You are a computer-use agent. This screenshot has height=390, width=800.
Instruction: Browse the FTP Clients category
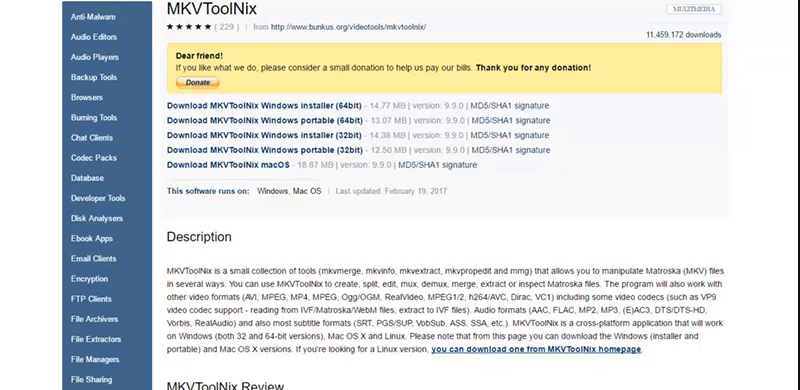tap(91, 299)
